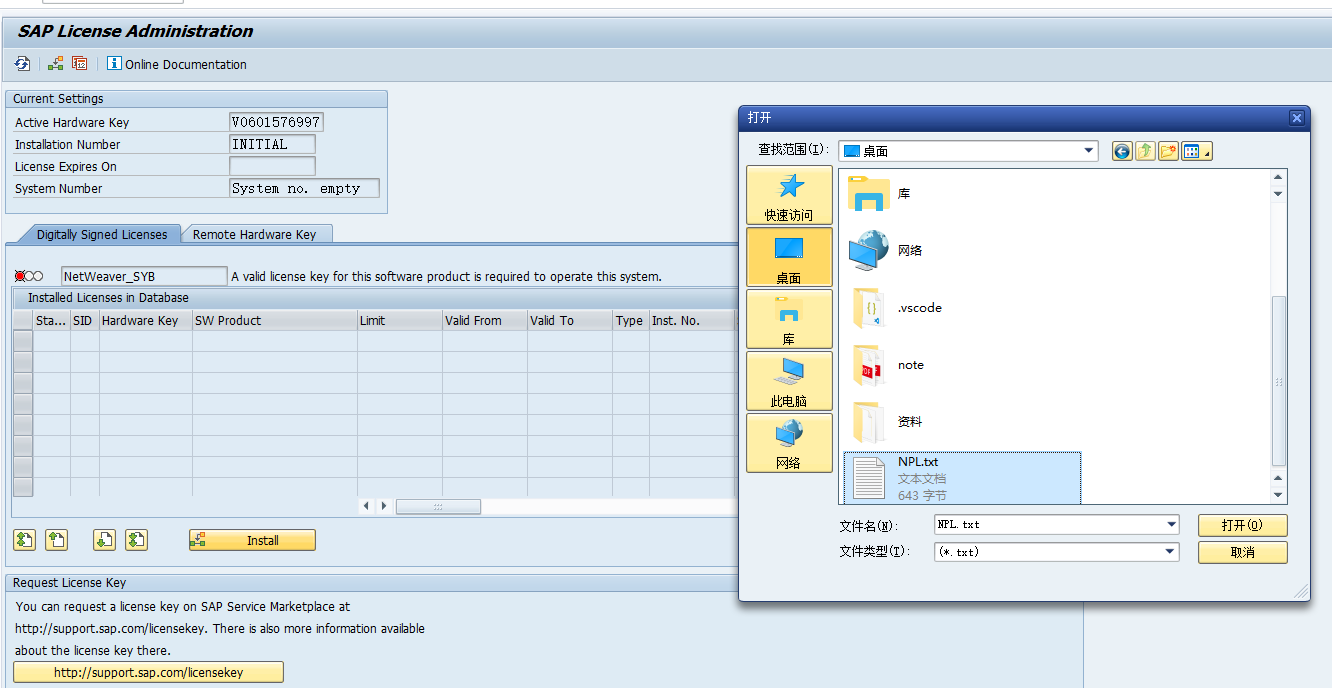
Task: Click the table scroll-left arrow
Action: point(367,506)
